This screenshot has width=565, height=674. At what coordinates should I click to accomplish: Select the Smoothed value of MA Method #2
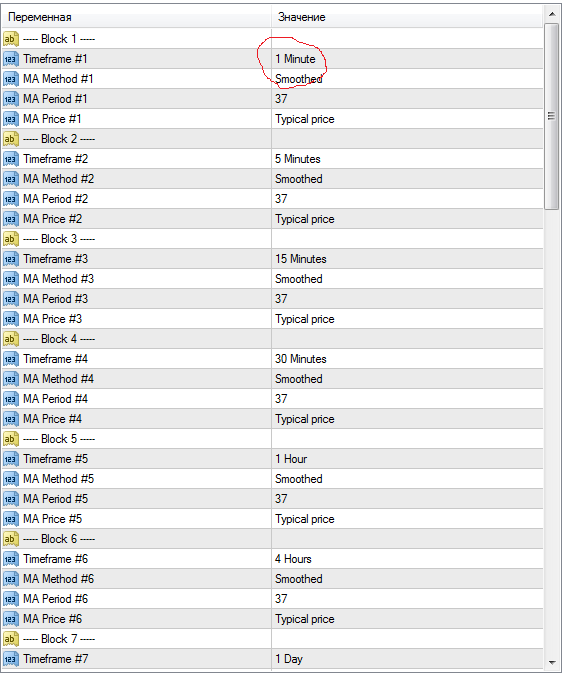pyautogui.click(x=299, y=179)
